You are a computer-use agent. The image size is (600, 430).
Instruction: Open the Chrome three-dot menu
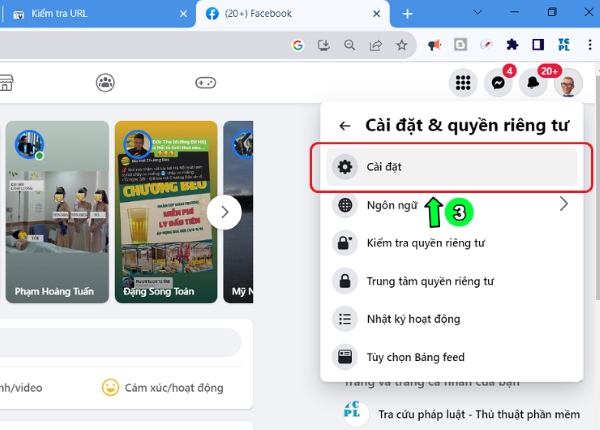coord(588,45)
